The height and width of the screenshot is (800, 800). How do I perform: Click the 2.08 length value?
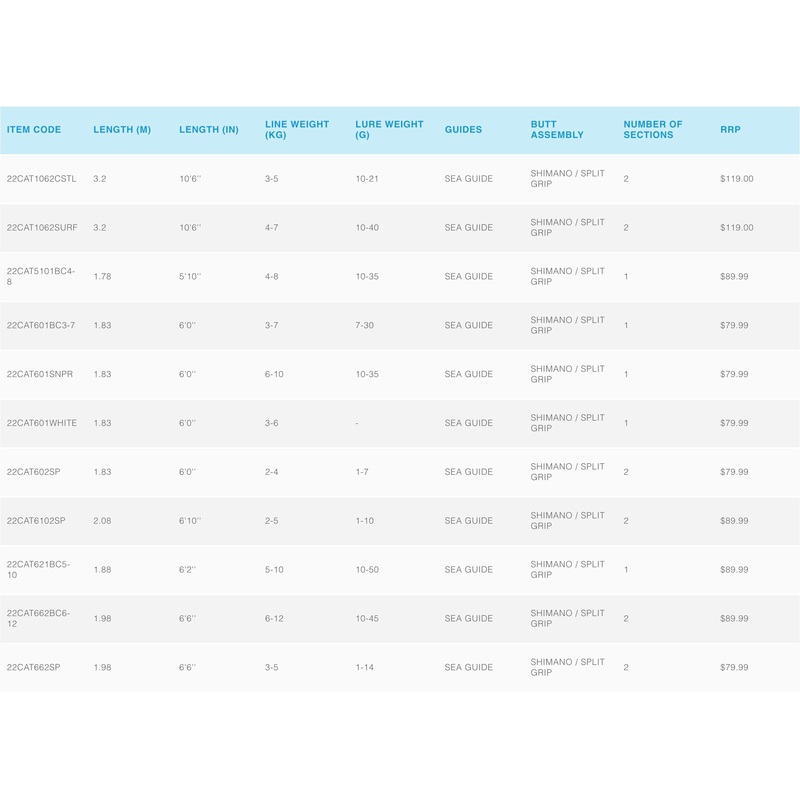point(102,521)
